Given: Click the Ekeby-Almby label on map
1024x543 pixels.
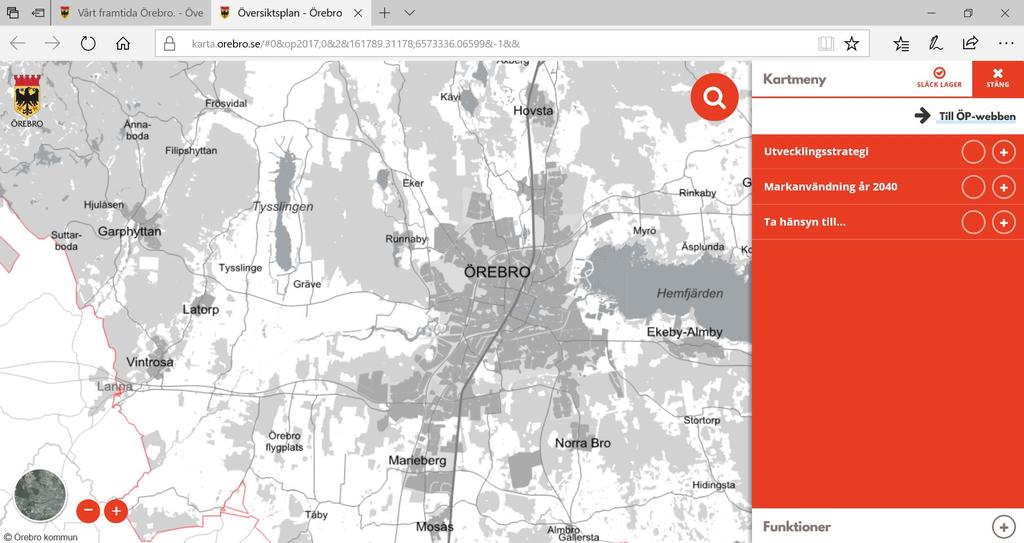Looking at the screenshot, I should [x=684, y=332].
